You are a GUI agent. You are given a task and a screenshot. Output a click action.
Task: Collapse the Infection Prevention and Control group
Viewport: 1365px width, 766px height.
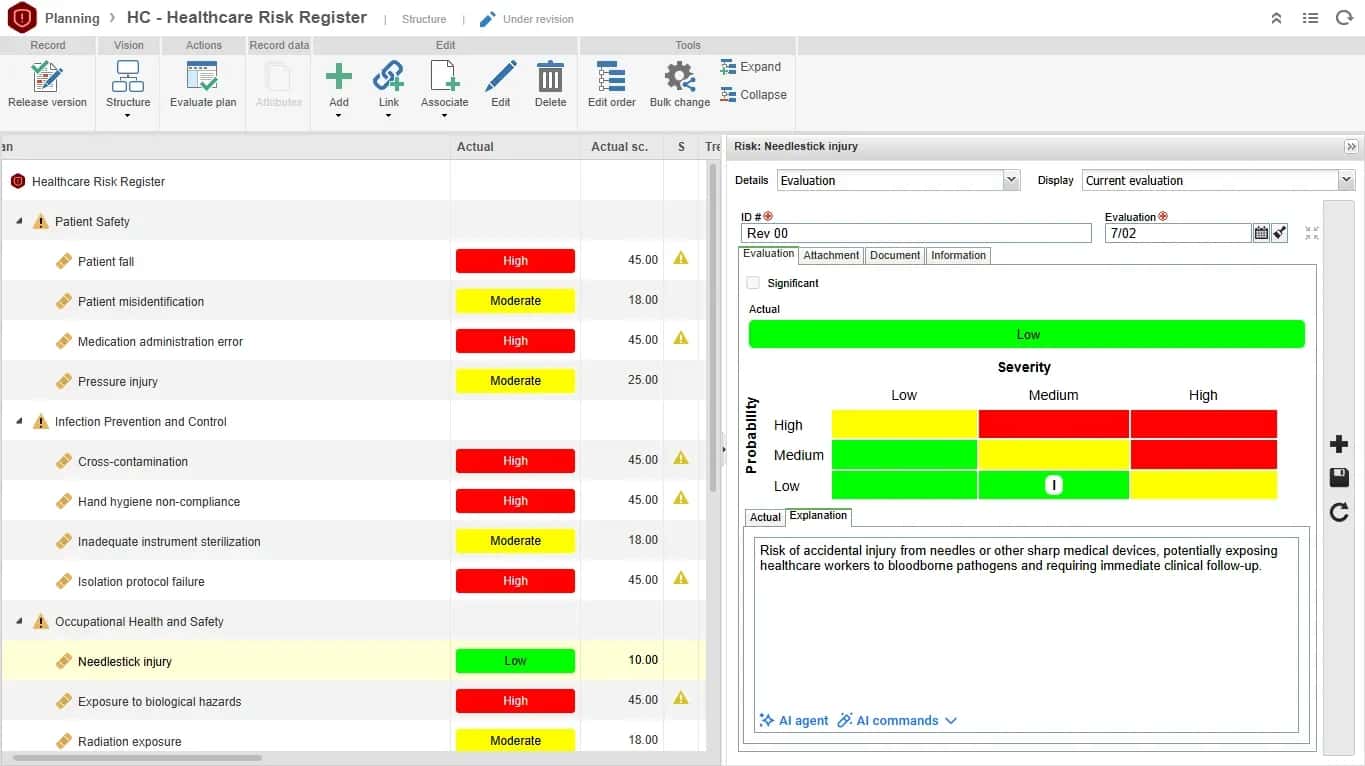point(19,421)
